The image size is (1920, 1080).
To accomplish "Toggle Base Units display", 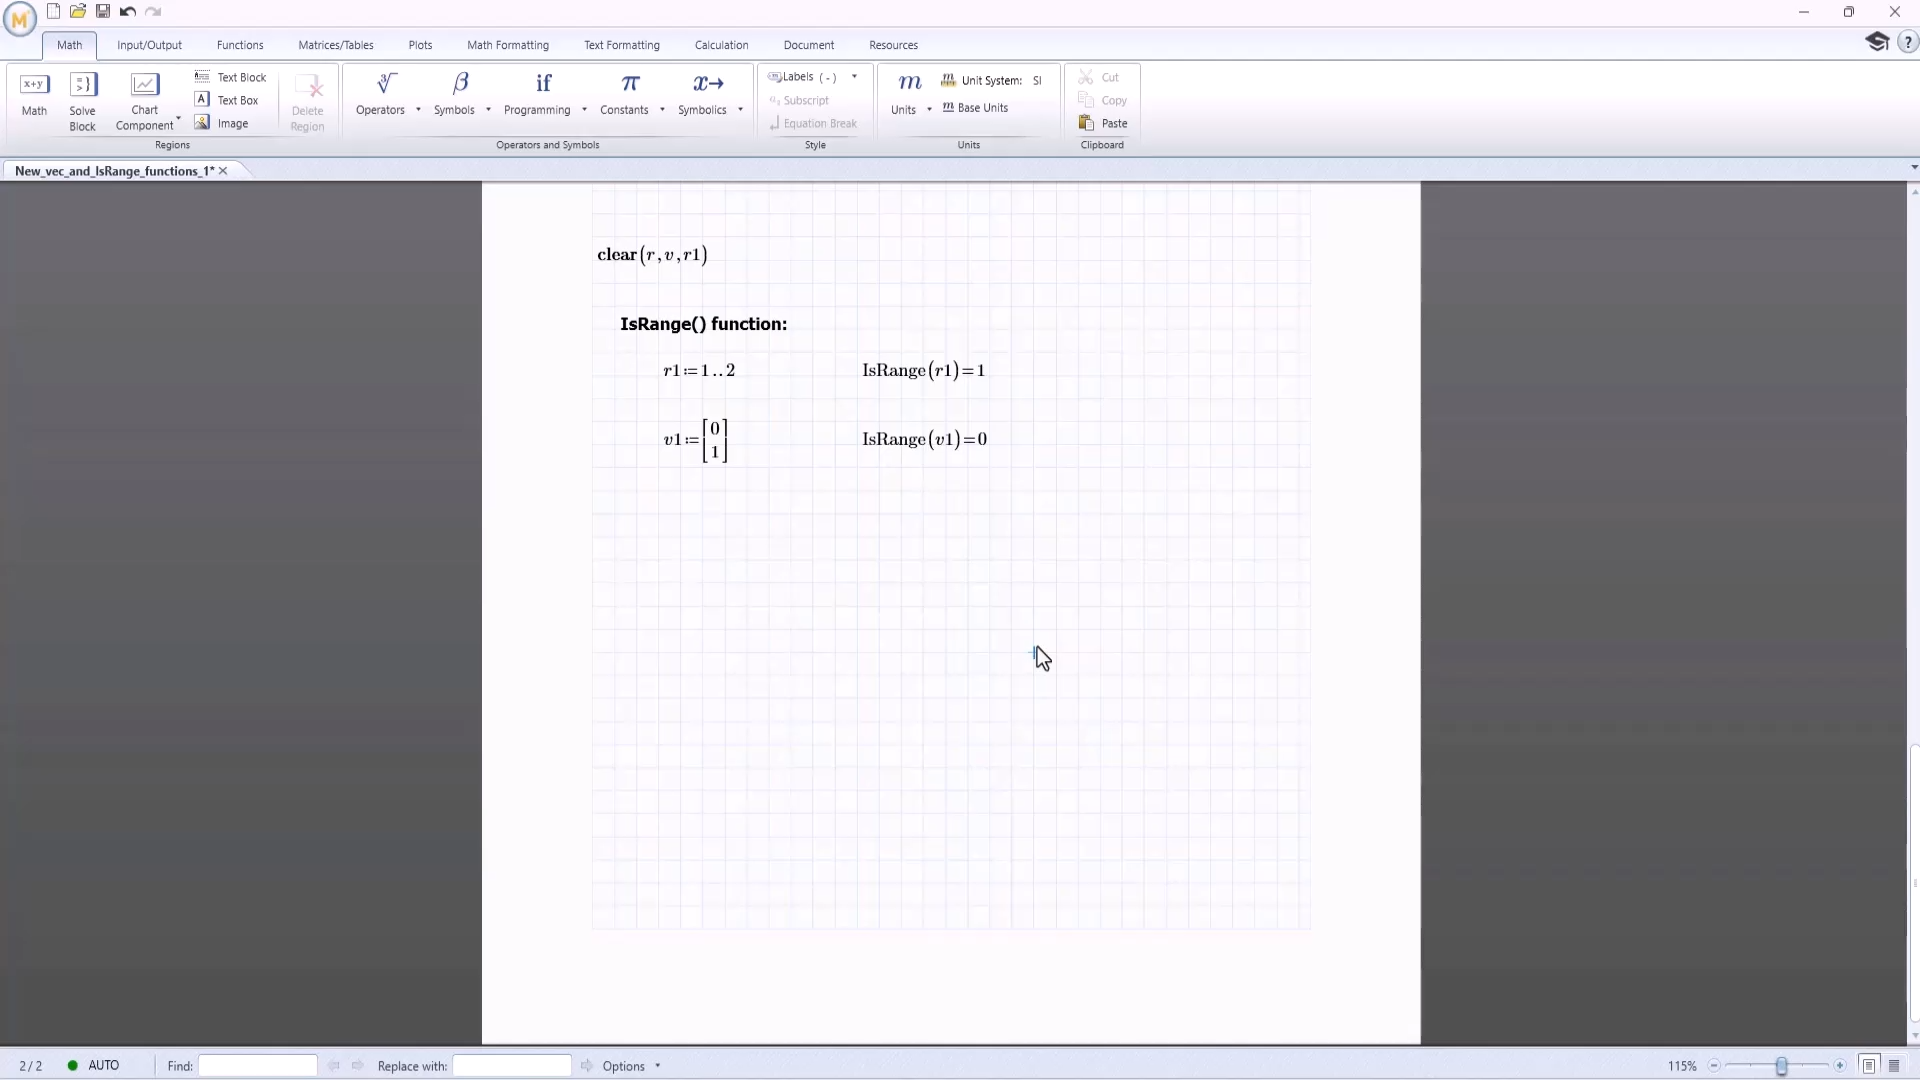I will click(x=976, y=108).
